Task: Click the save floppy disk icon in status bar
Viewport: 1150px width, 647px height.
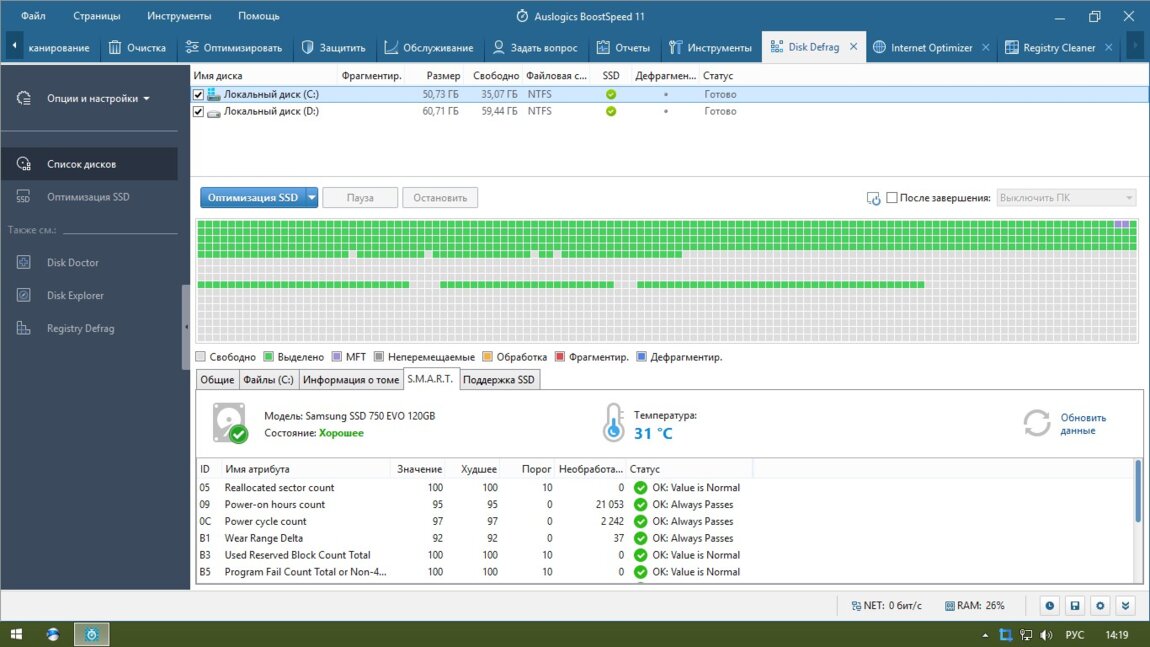Action: pos(1074,605)
